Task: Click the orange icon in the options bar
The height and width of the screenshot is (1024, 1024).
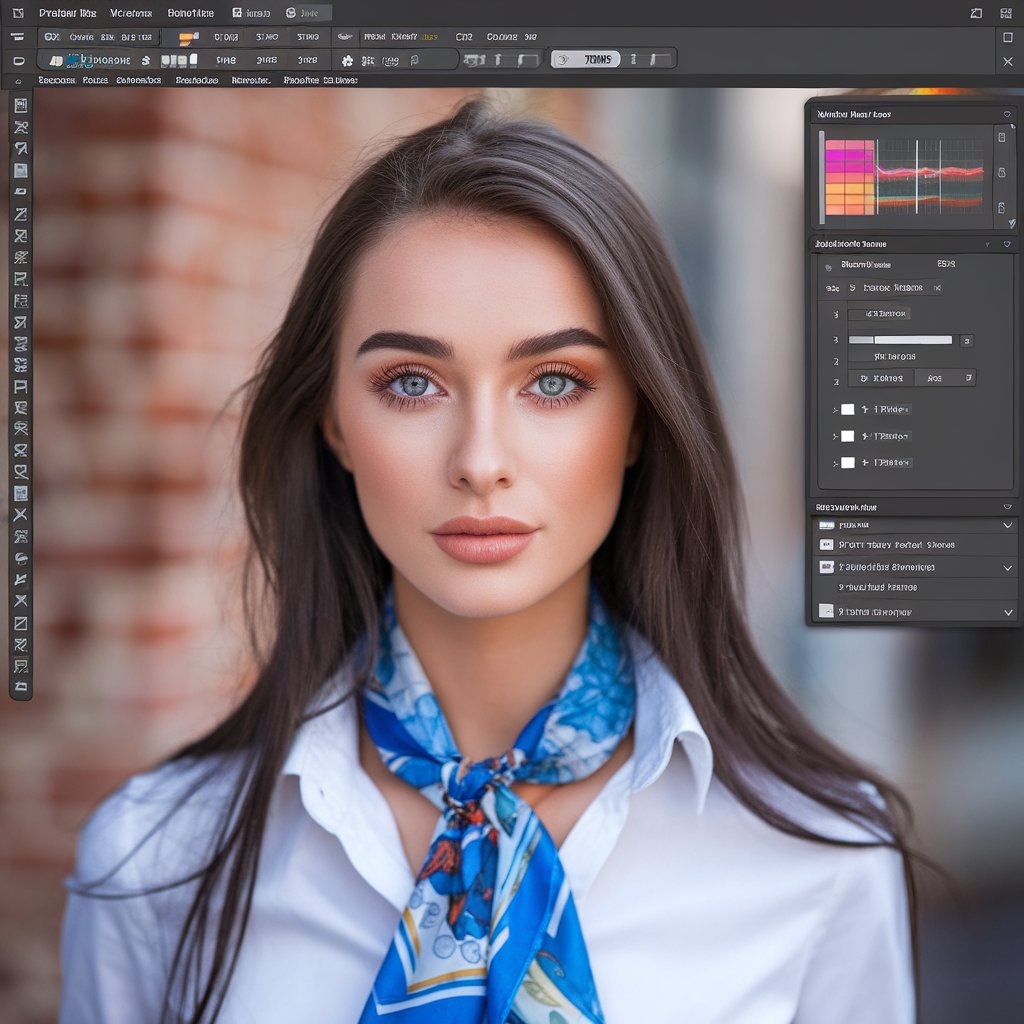Action: coord(188,37)
